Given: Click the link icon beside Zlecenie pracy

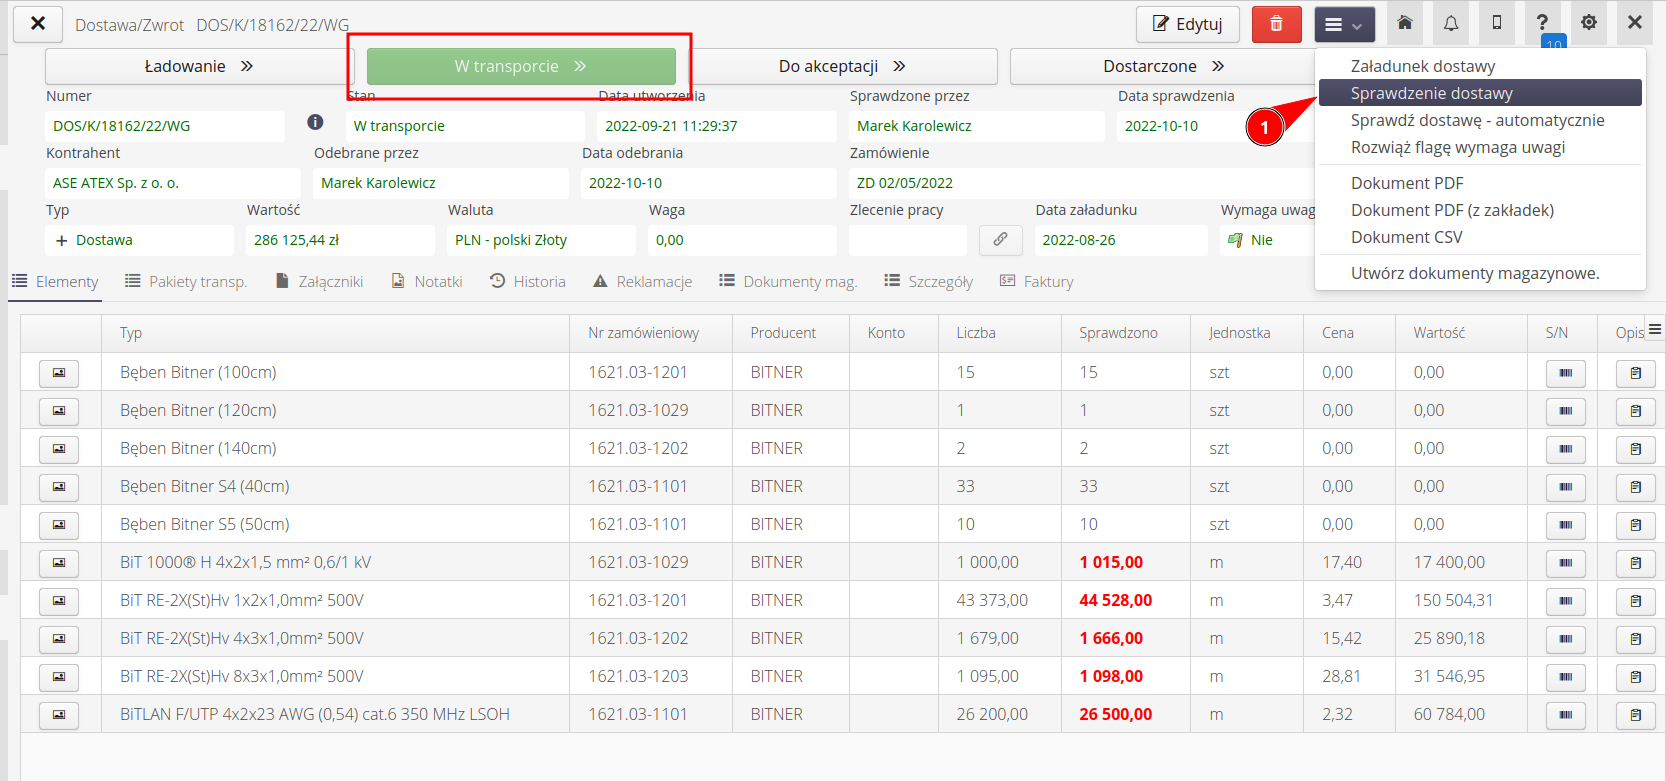Looking at the screenshot, I should (x=1000, y=240).
